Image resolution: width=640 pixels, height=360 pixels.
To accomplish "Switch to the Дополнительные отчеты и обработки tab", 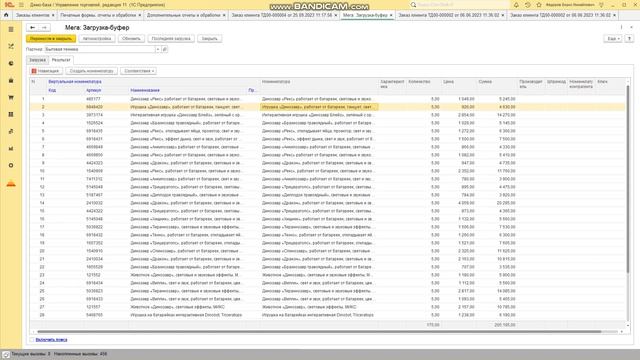I will click(183, 15).
